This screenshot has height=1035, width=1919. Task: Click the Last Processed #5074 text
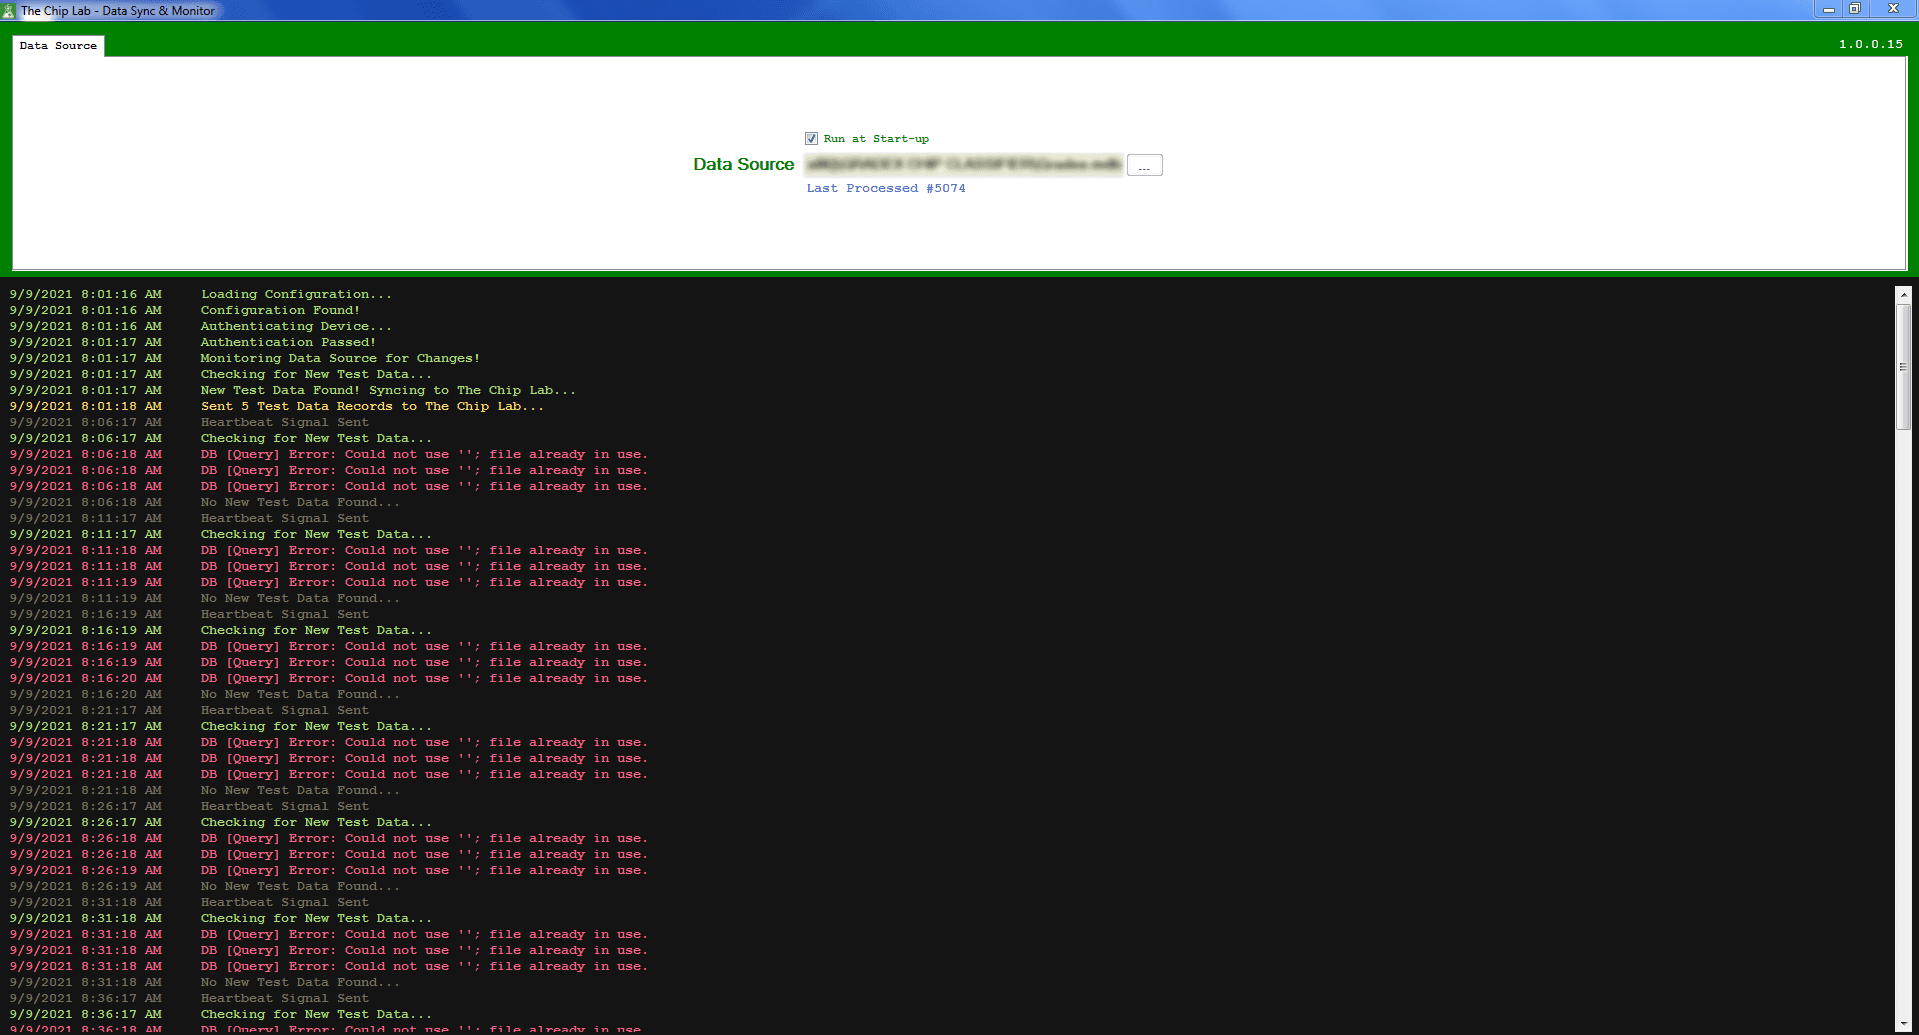pos(886,188)
